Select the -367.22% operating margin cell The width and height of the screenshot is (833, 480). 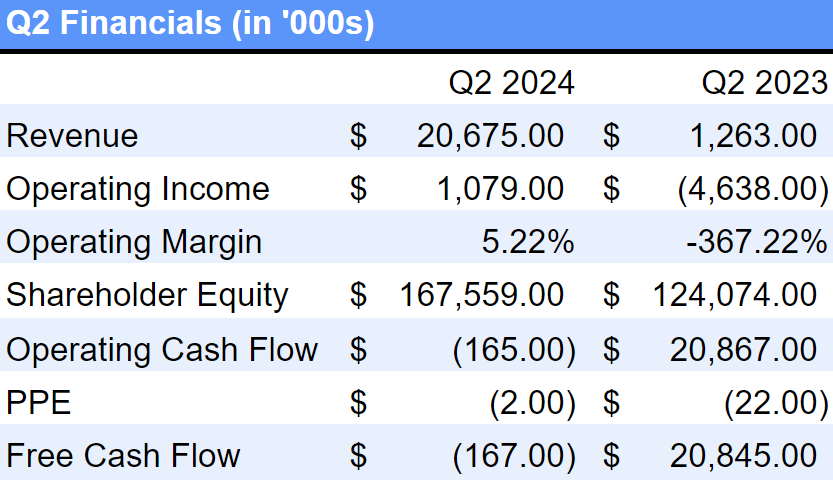757,242
